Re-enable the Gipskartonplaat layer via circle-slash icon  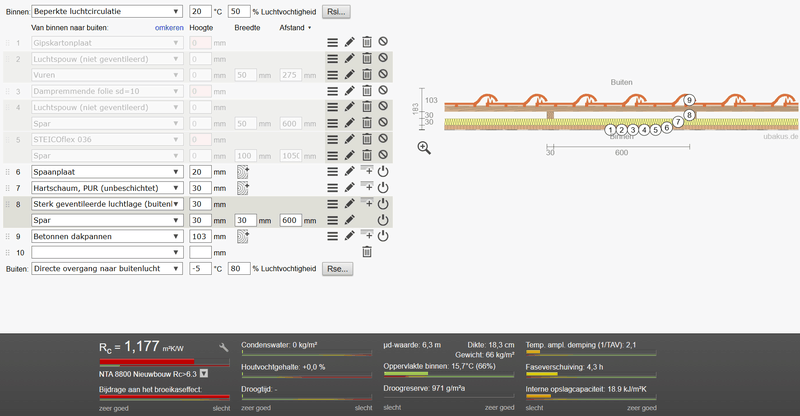tap(383, 42)
